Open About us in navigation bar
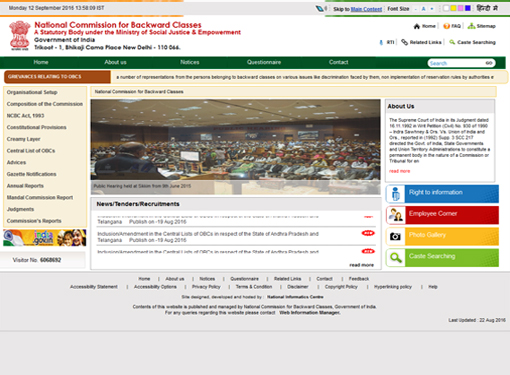 click(x=115, y=62)
